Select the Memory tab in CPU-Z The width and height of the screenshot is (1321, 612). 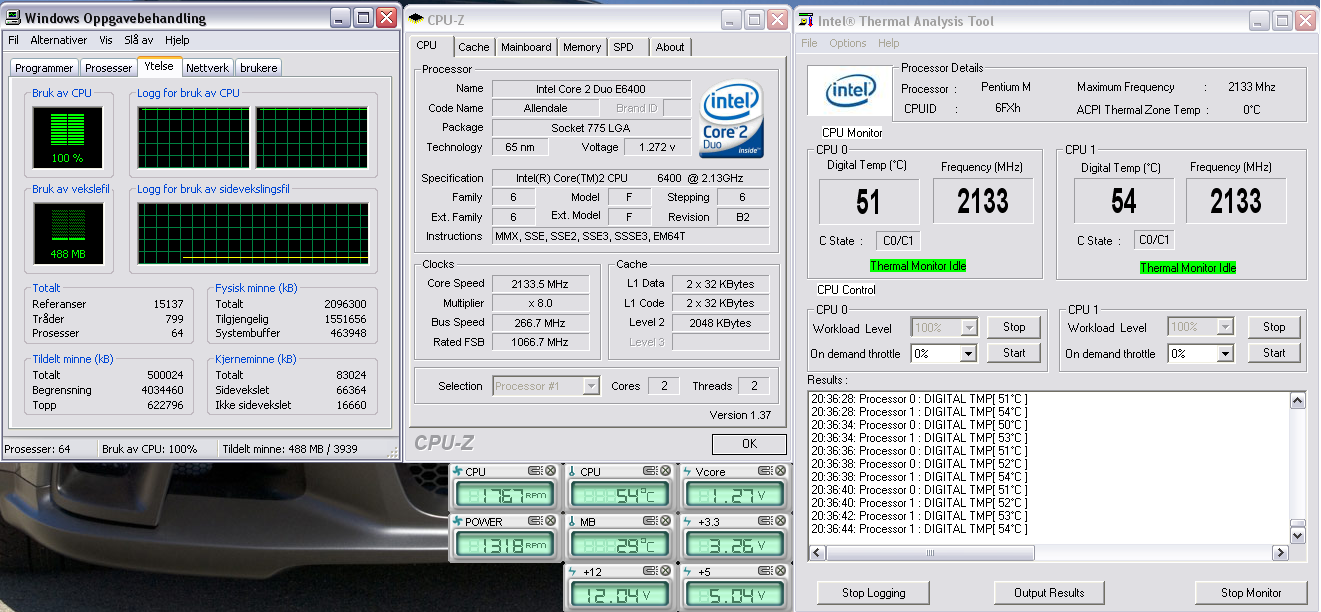click(x=582, y=47)
